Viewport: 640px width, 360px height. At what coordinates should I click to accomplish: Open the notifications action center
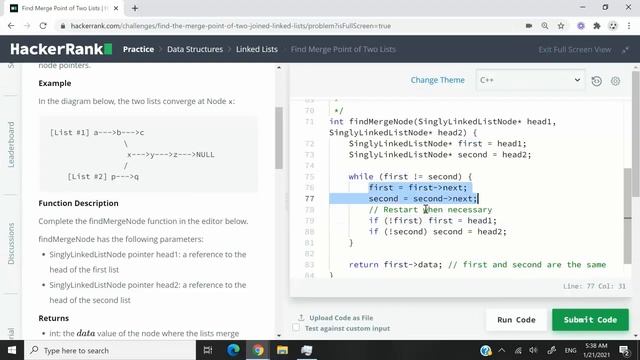point(624,351)
